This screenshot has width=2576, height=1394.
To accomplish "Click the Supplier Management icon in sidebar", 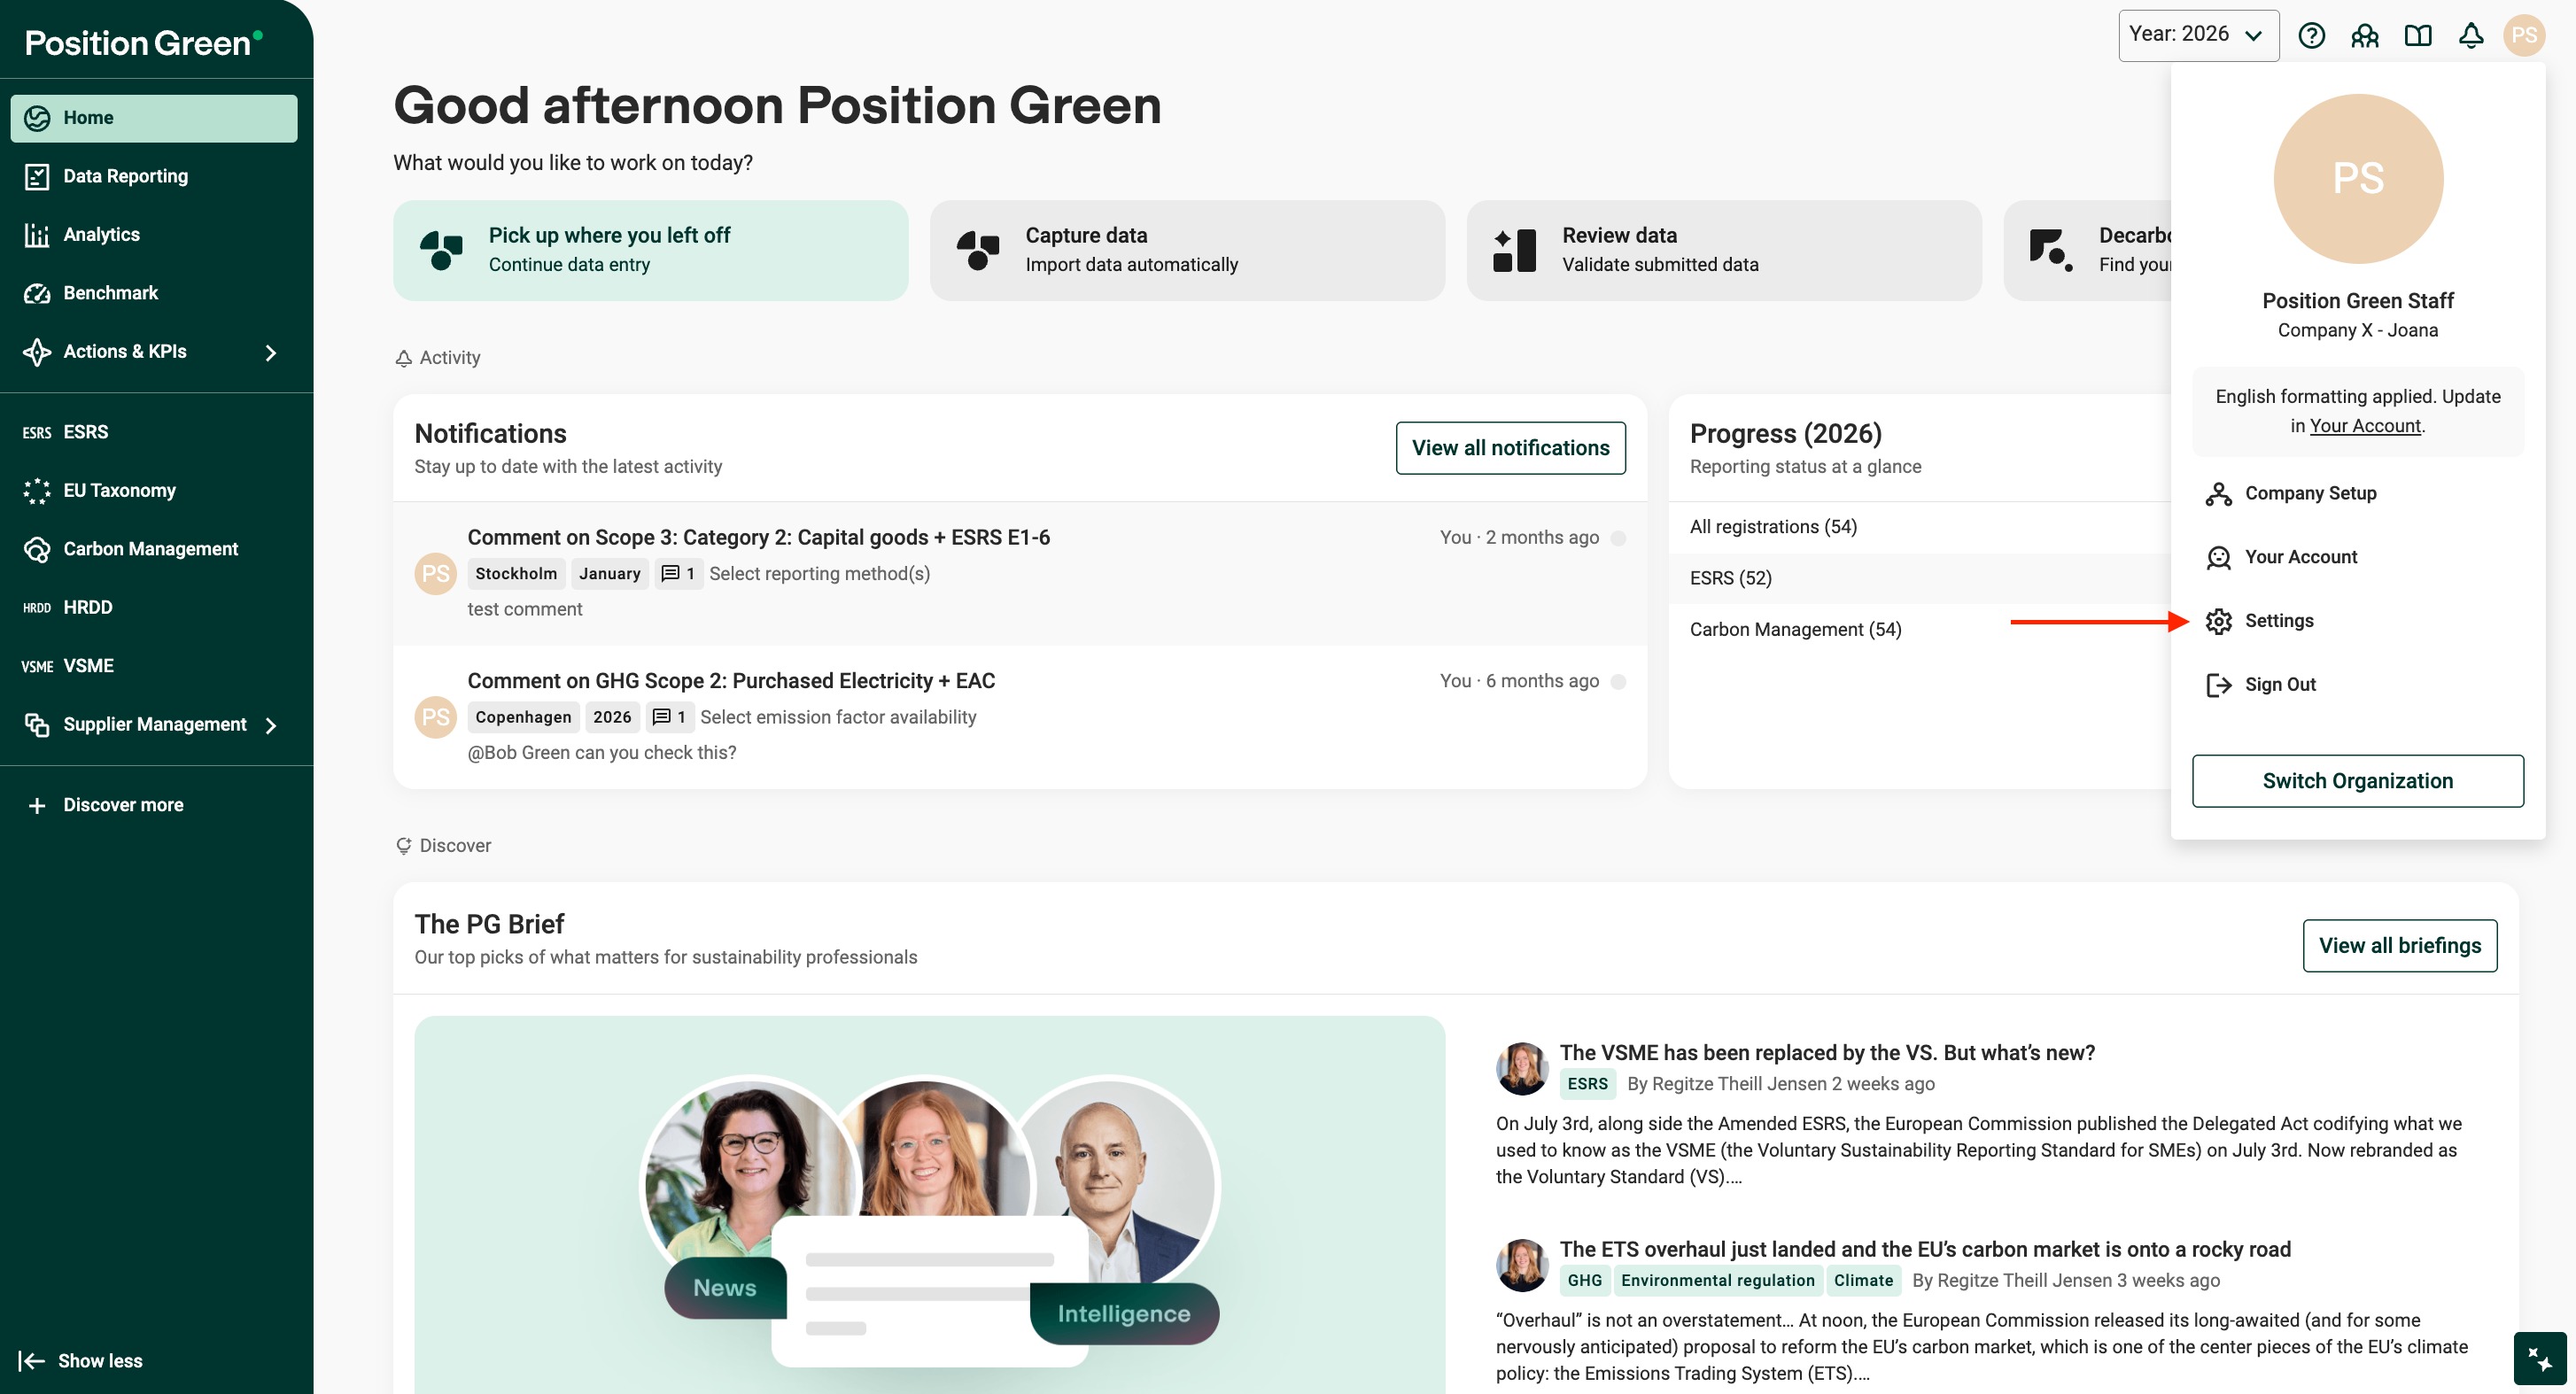I will click(37, 725).
